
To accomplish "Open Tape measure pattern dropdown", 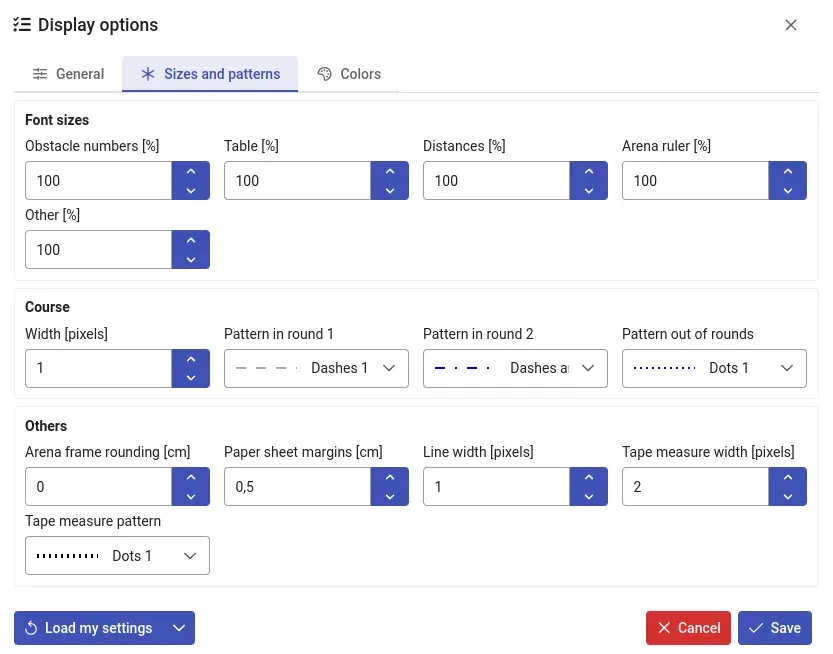I will click(117, 555).
